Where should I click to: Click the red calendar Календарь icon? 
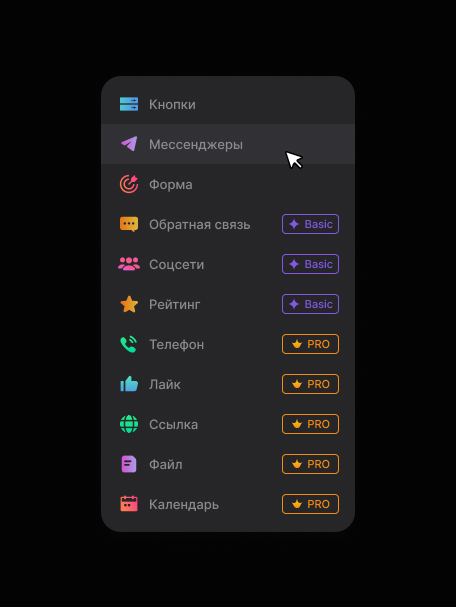[x=129, y=504]
